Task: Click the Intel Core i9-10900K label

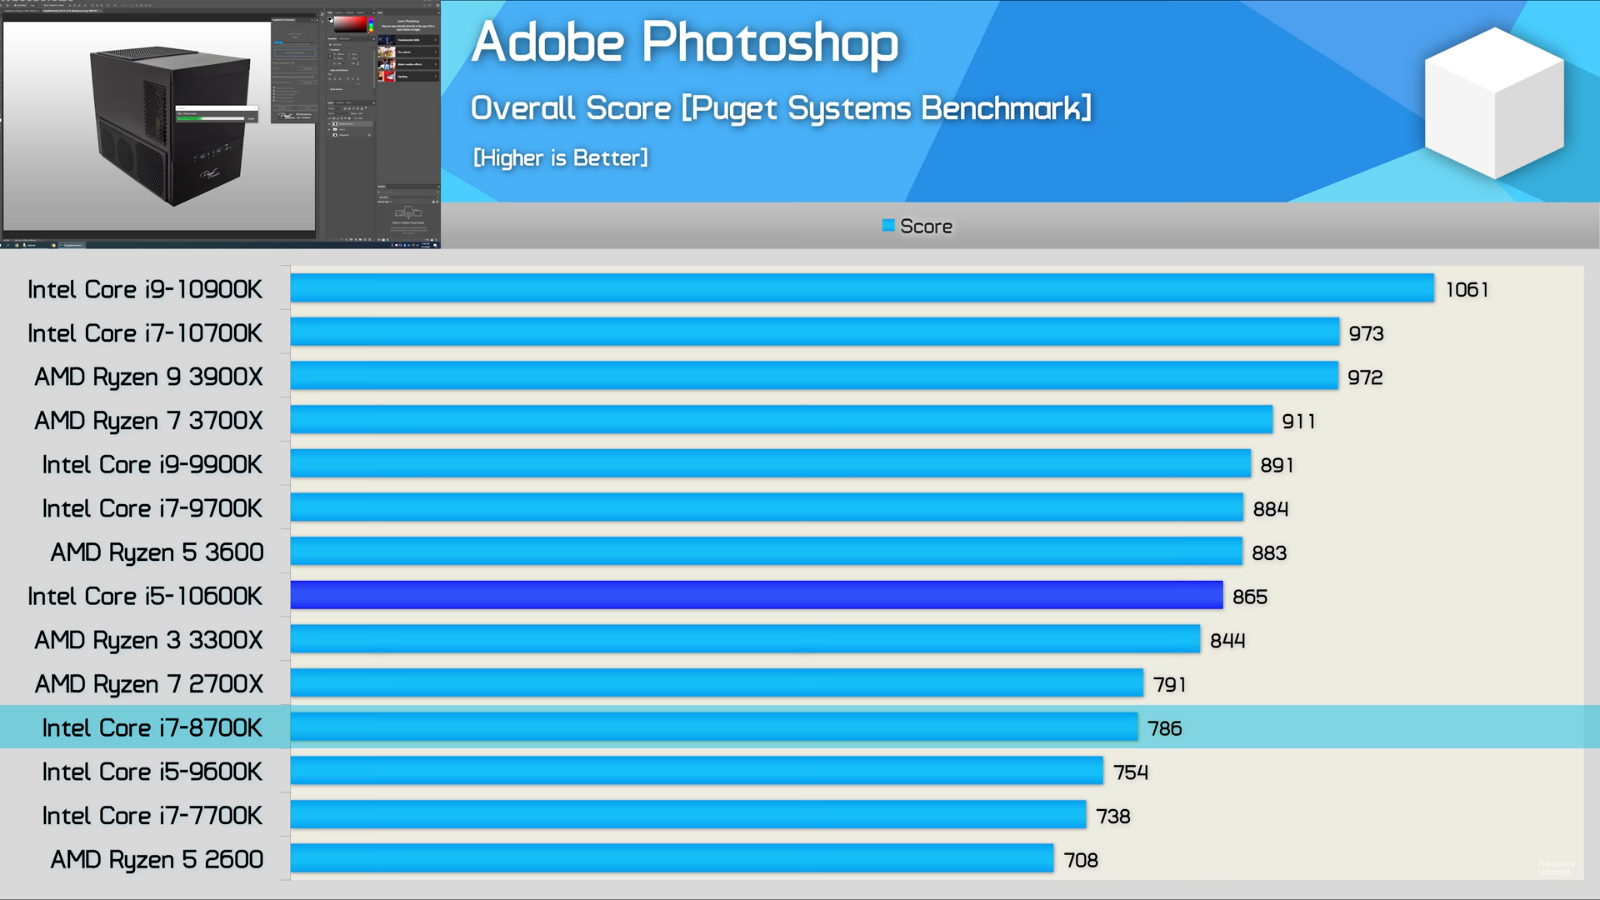Action: [145, 290]
